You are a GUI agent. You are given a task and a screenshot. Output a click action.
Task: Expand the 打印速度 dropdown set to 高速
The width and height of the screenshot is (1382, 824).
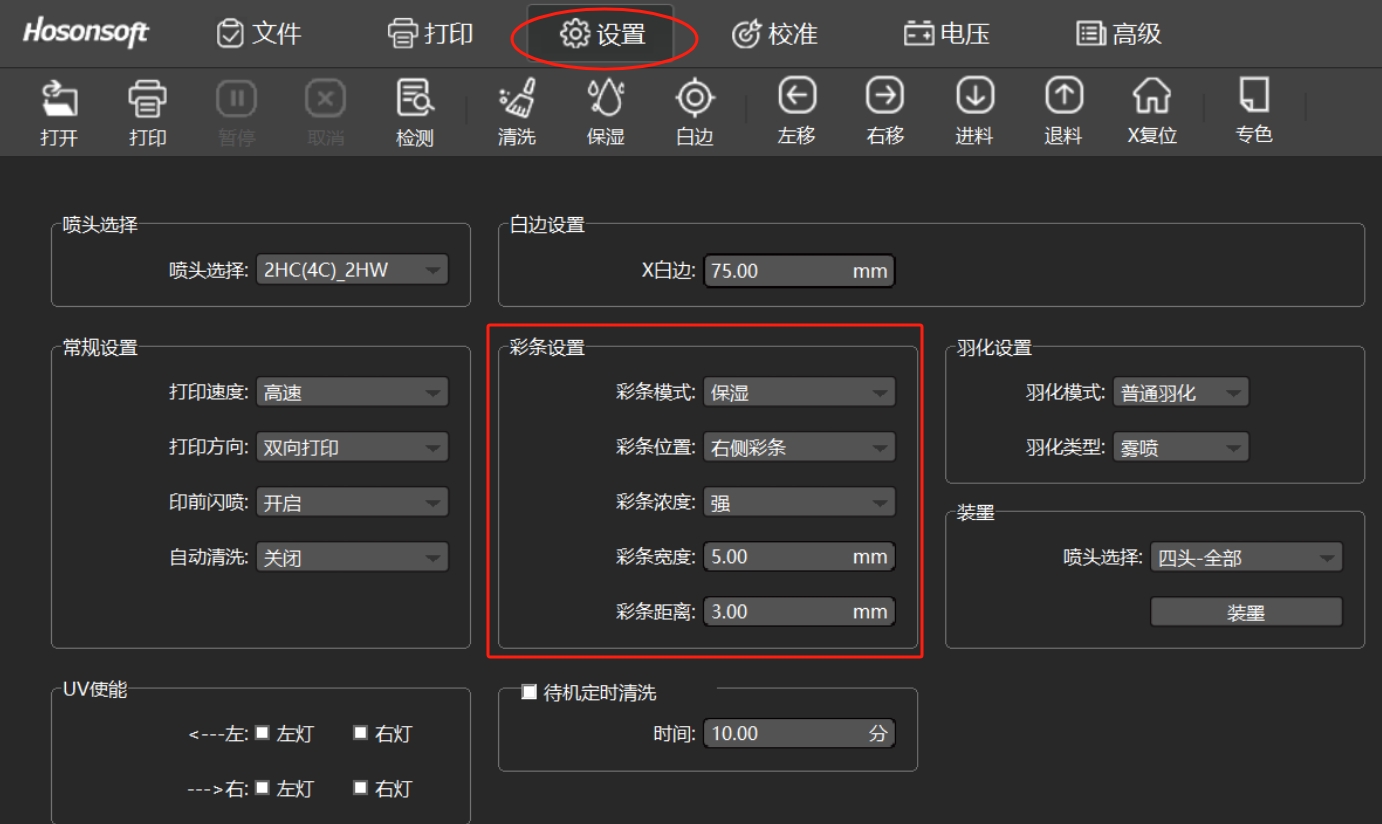tap(352, 392)
